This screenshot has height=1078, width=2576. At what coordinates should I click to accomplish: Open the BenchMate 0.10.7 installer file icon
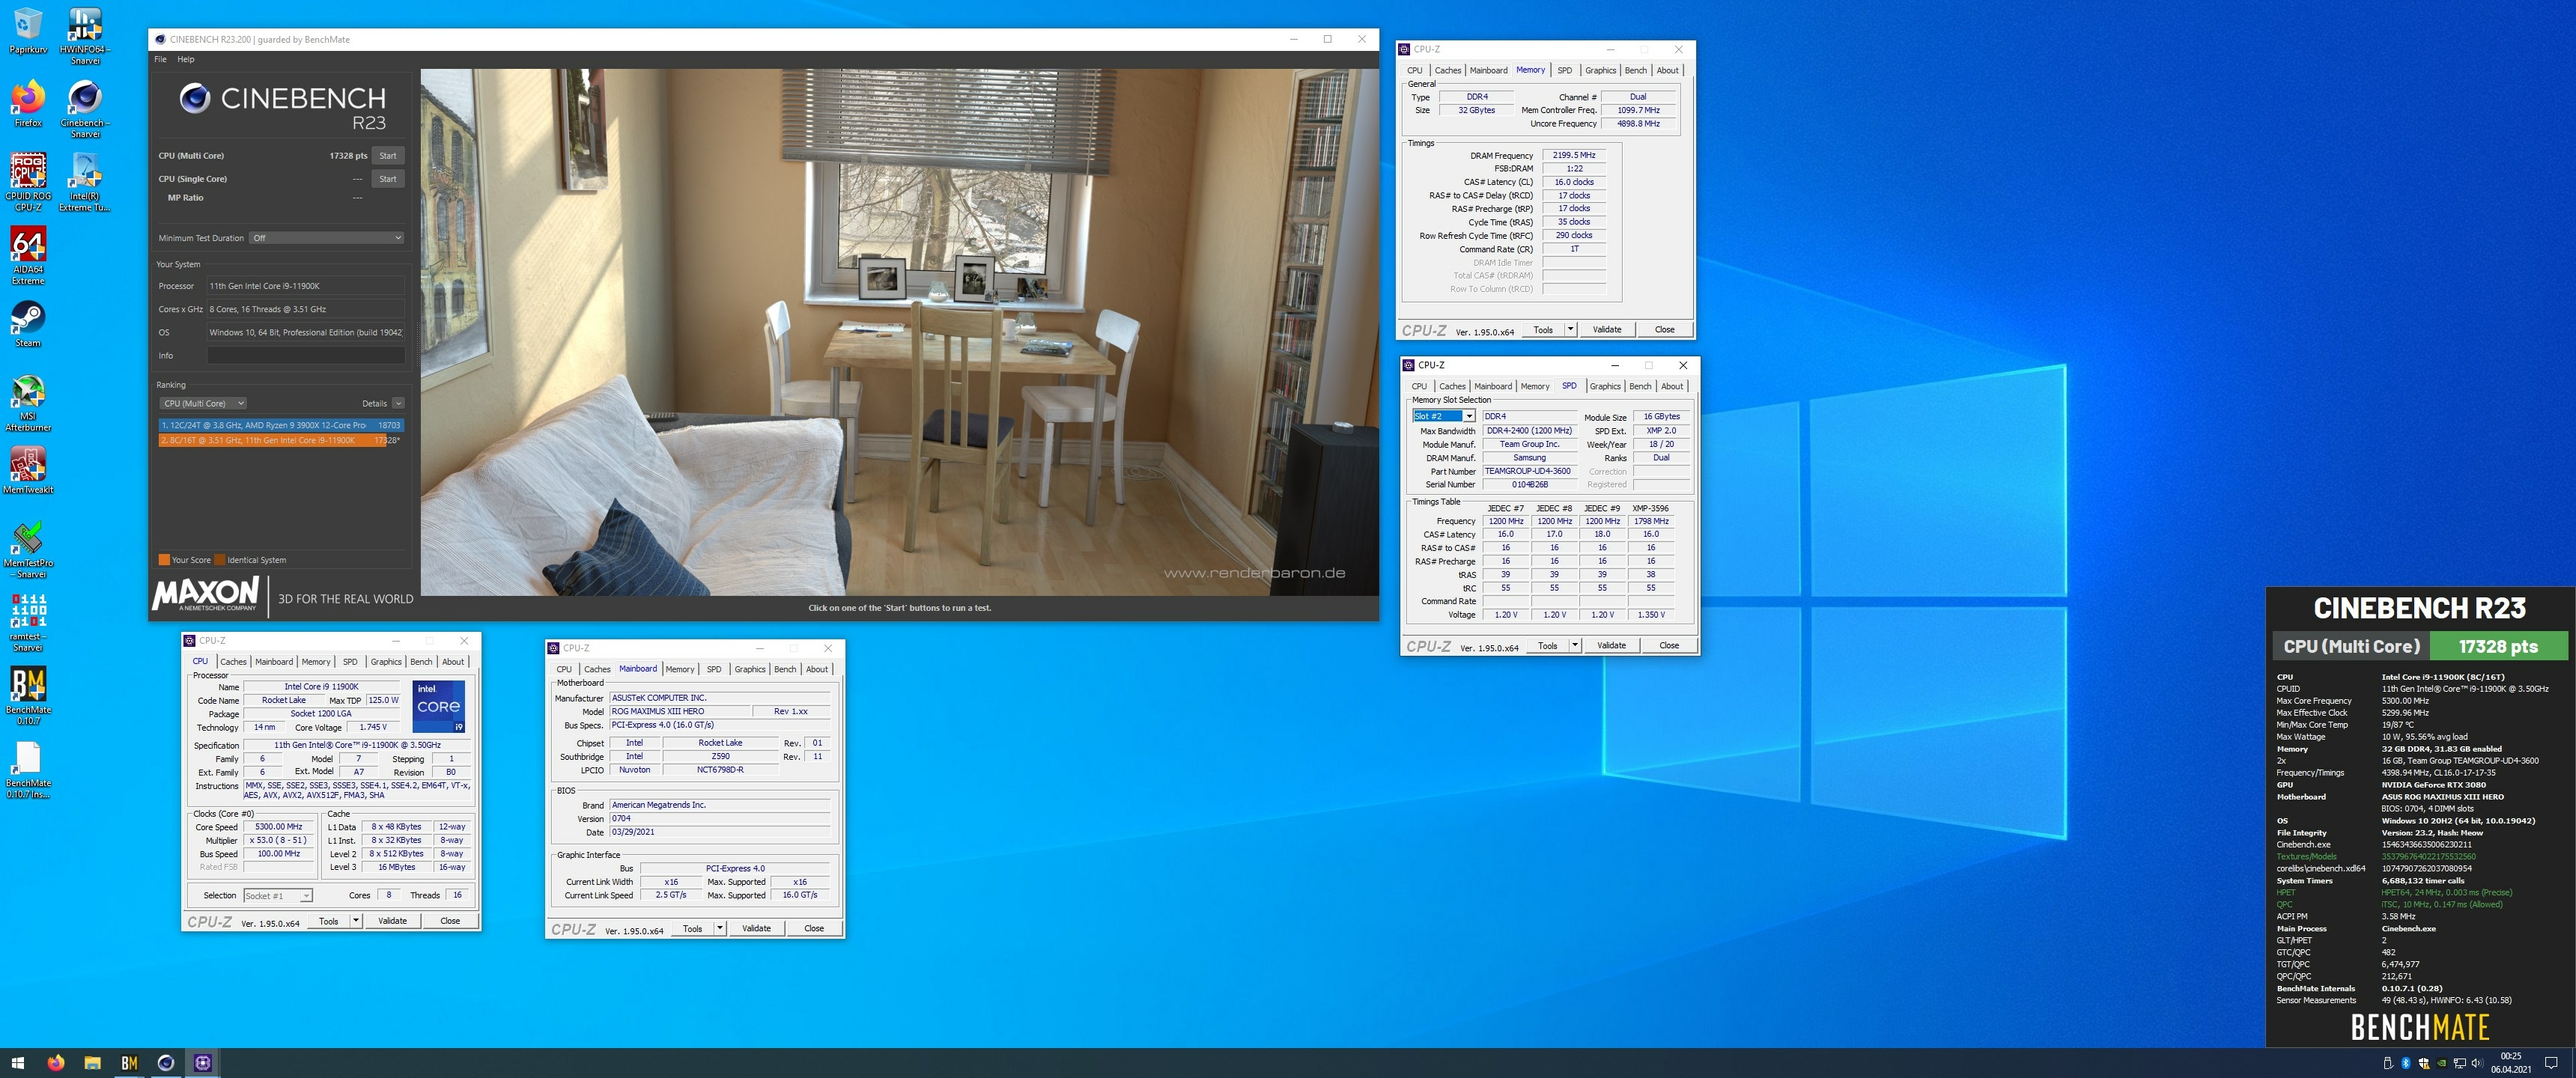tap(28, 770)
